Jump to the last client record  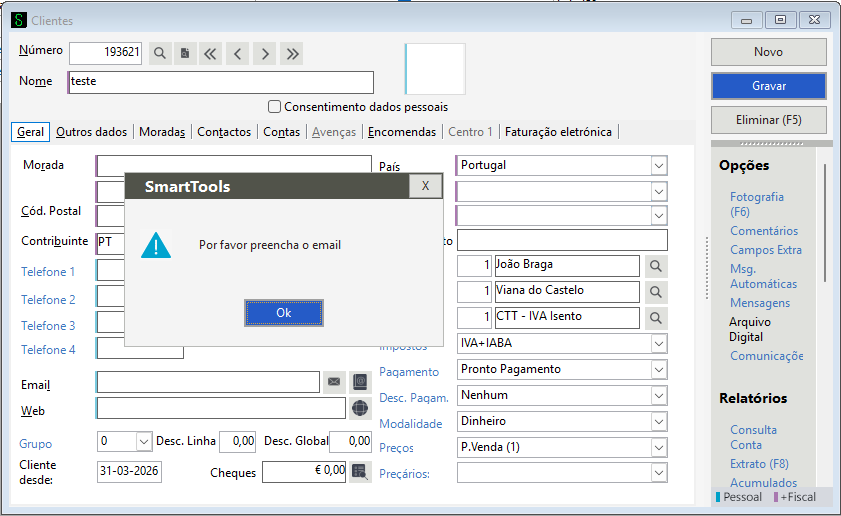[x=291, y=54]
